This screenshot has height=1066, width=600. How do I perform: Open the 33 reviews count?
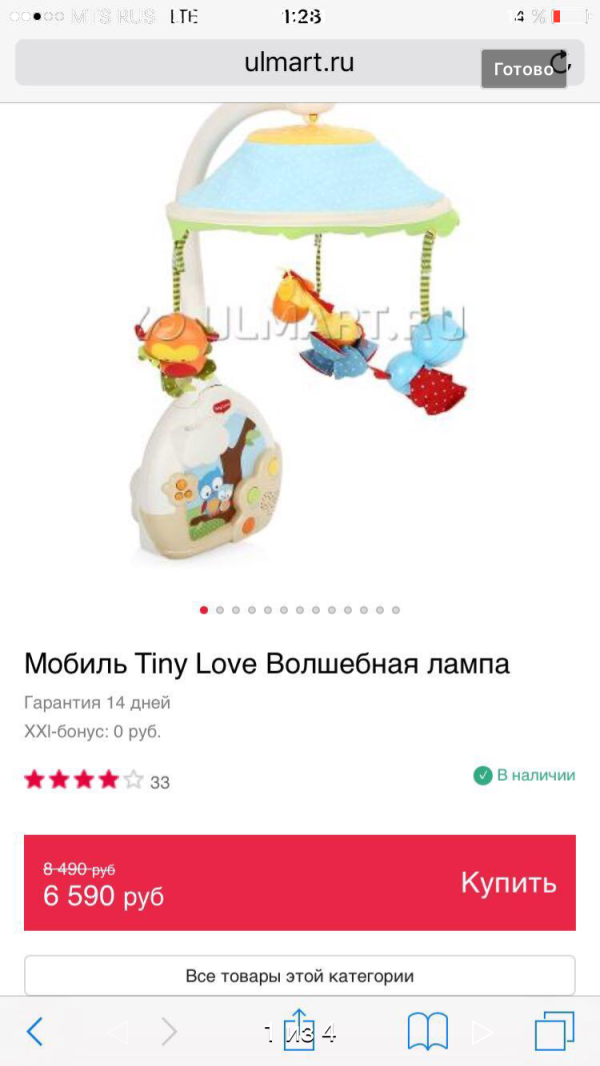click(160, 783)
